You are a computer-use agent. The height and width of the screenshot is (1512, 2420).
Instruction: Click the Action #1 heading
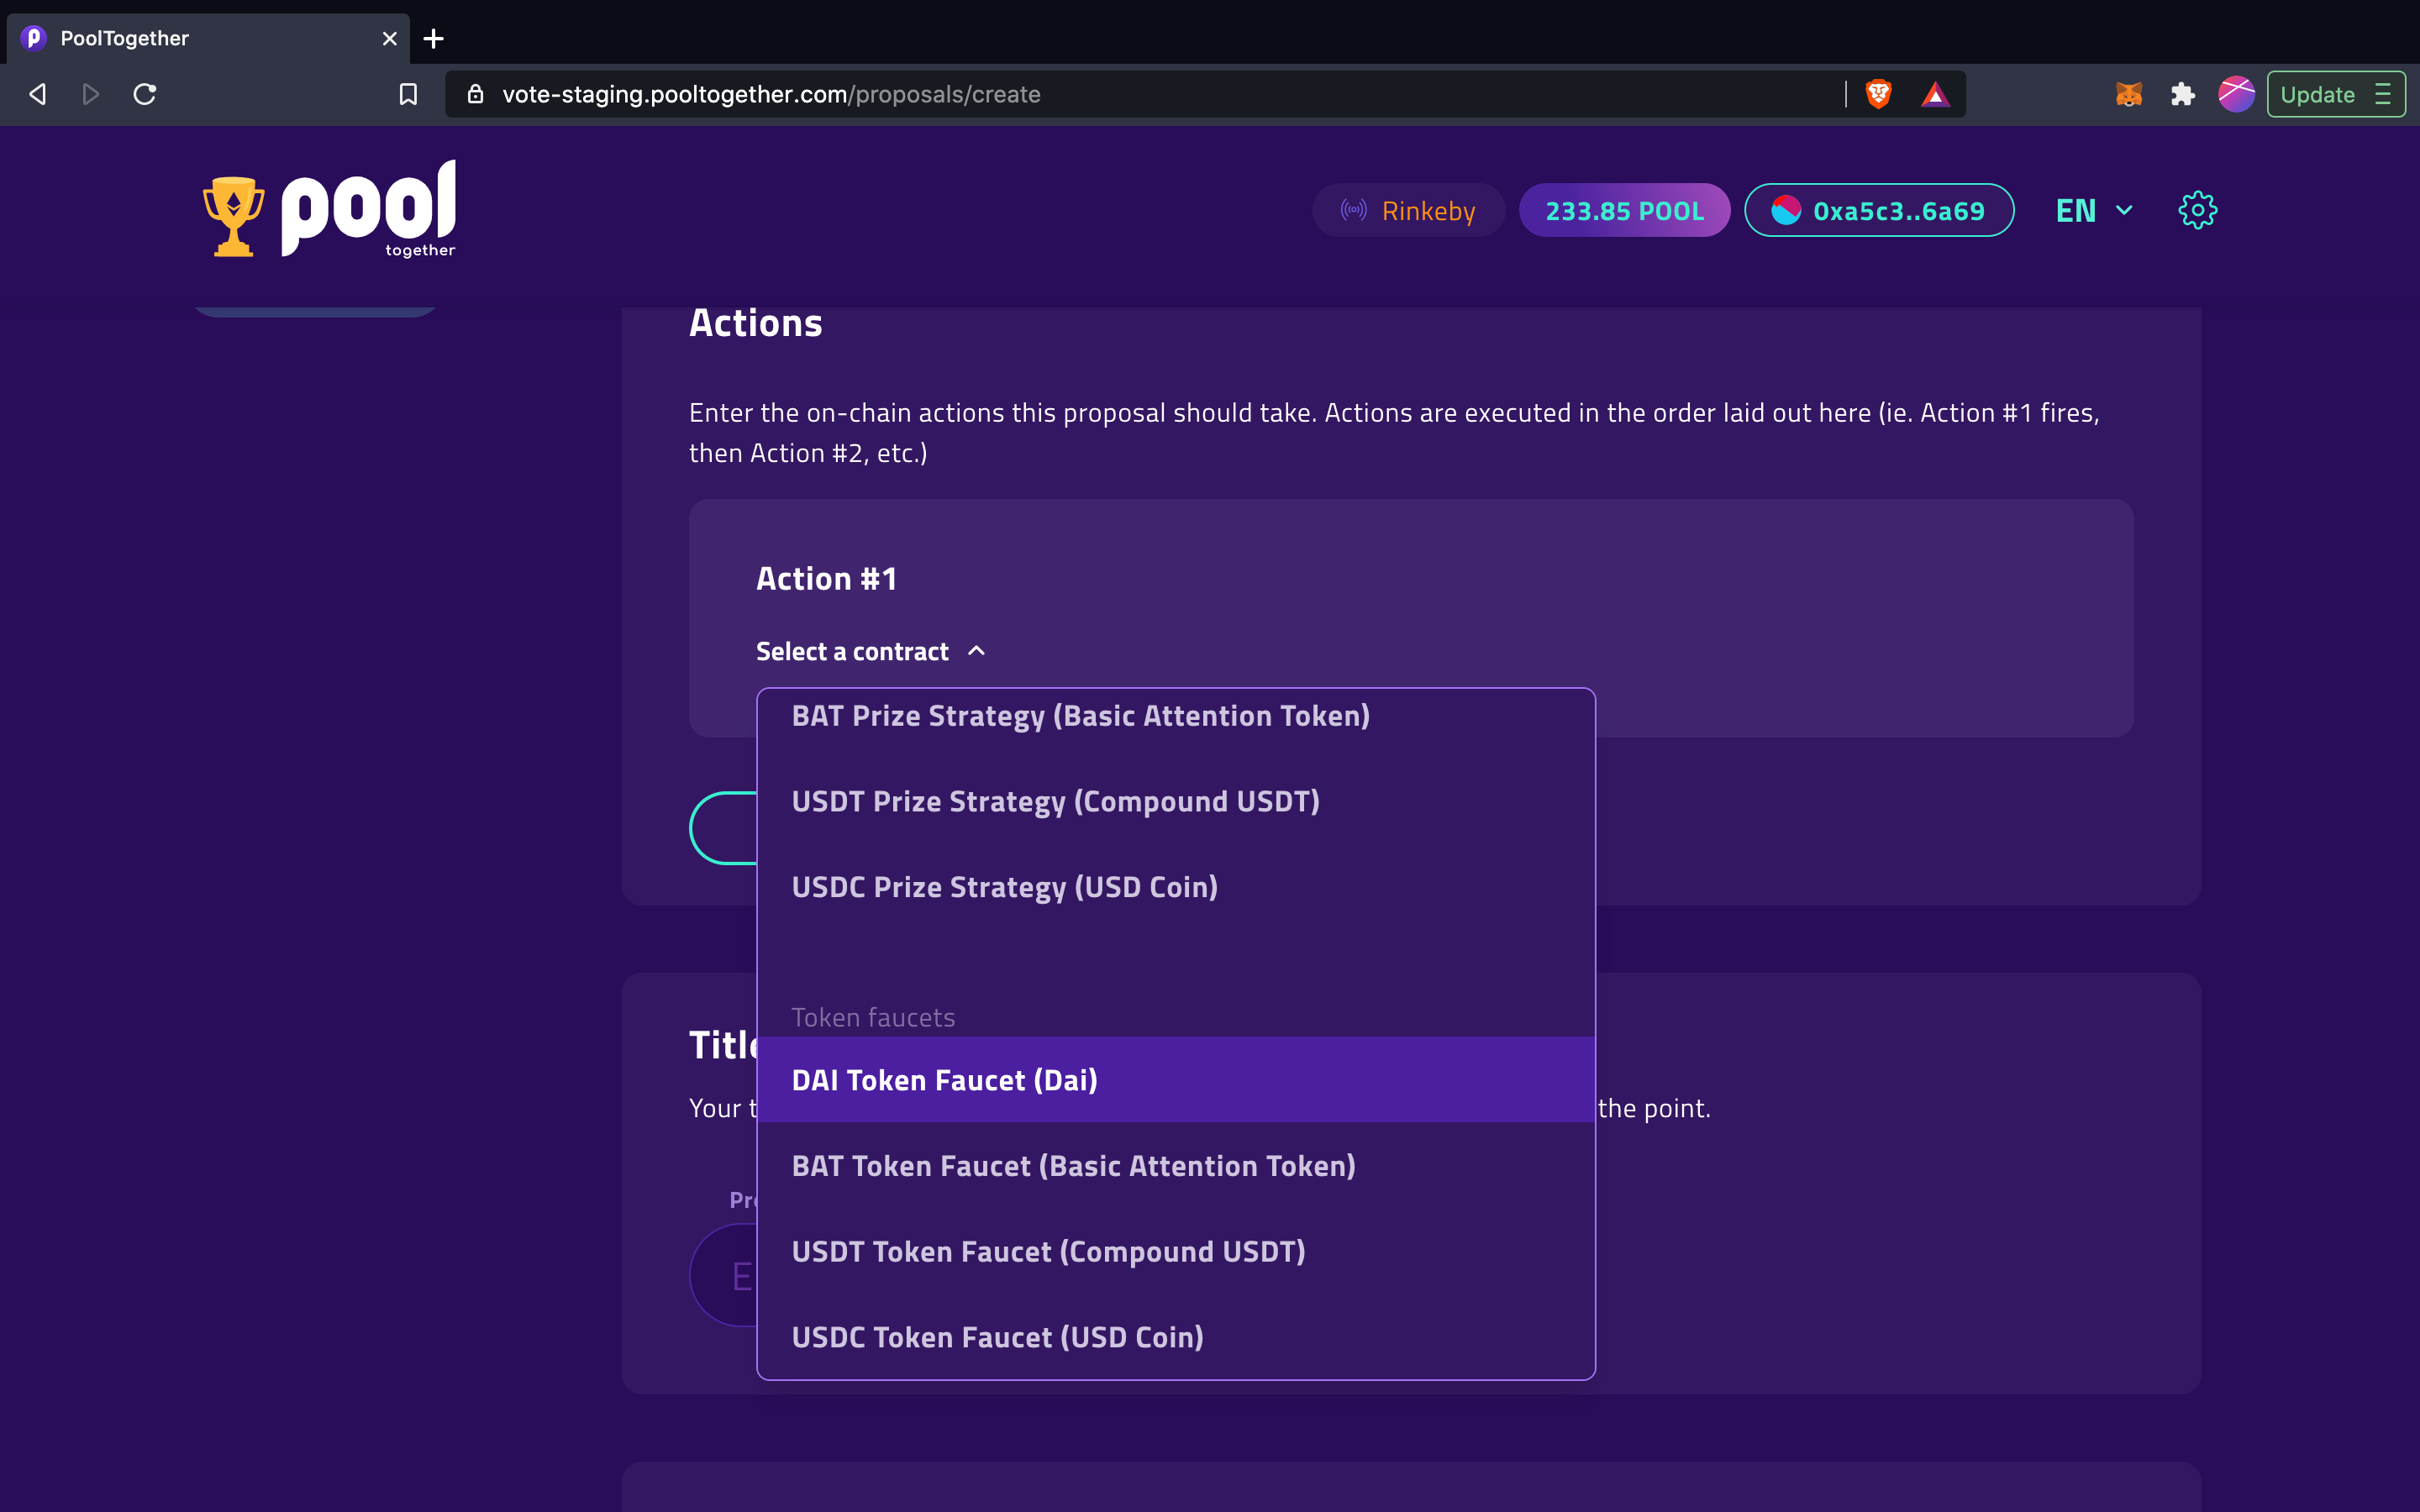pos(826,578)
